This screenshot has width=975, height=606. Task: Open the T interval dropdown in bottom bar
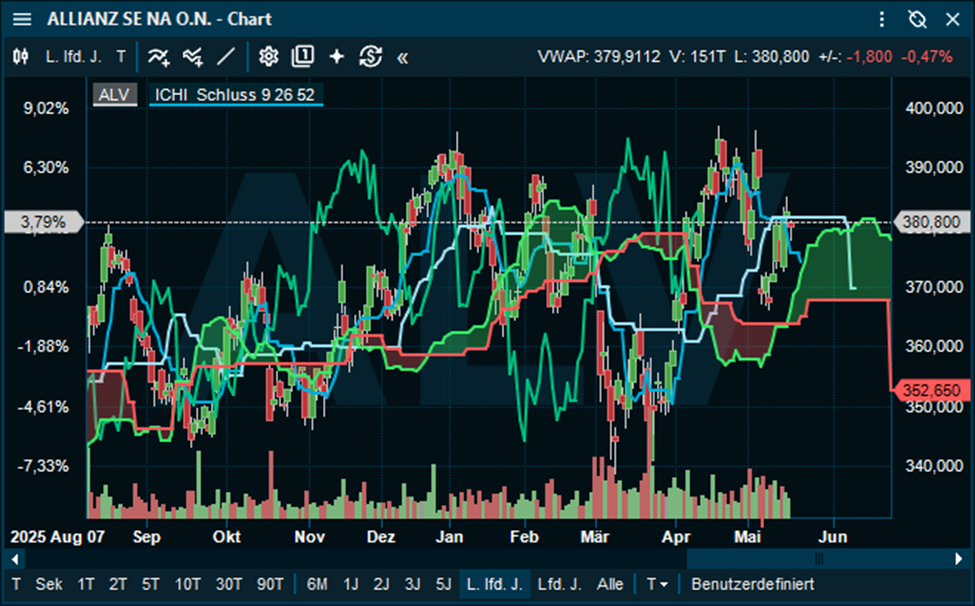point(657,584)
